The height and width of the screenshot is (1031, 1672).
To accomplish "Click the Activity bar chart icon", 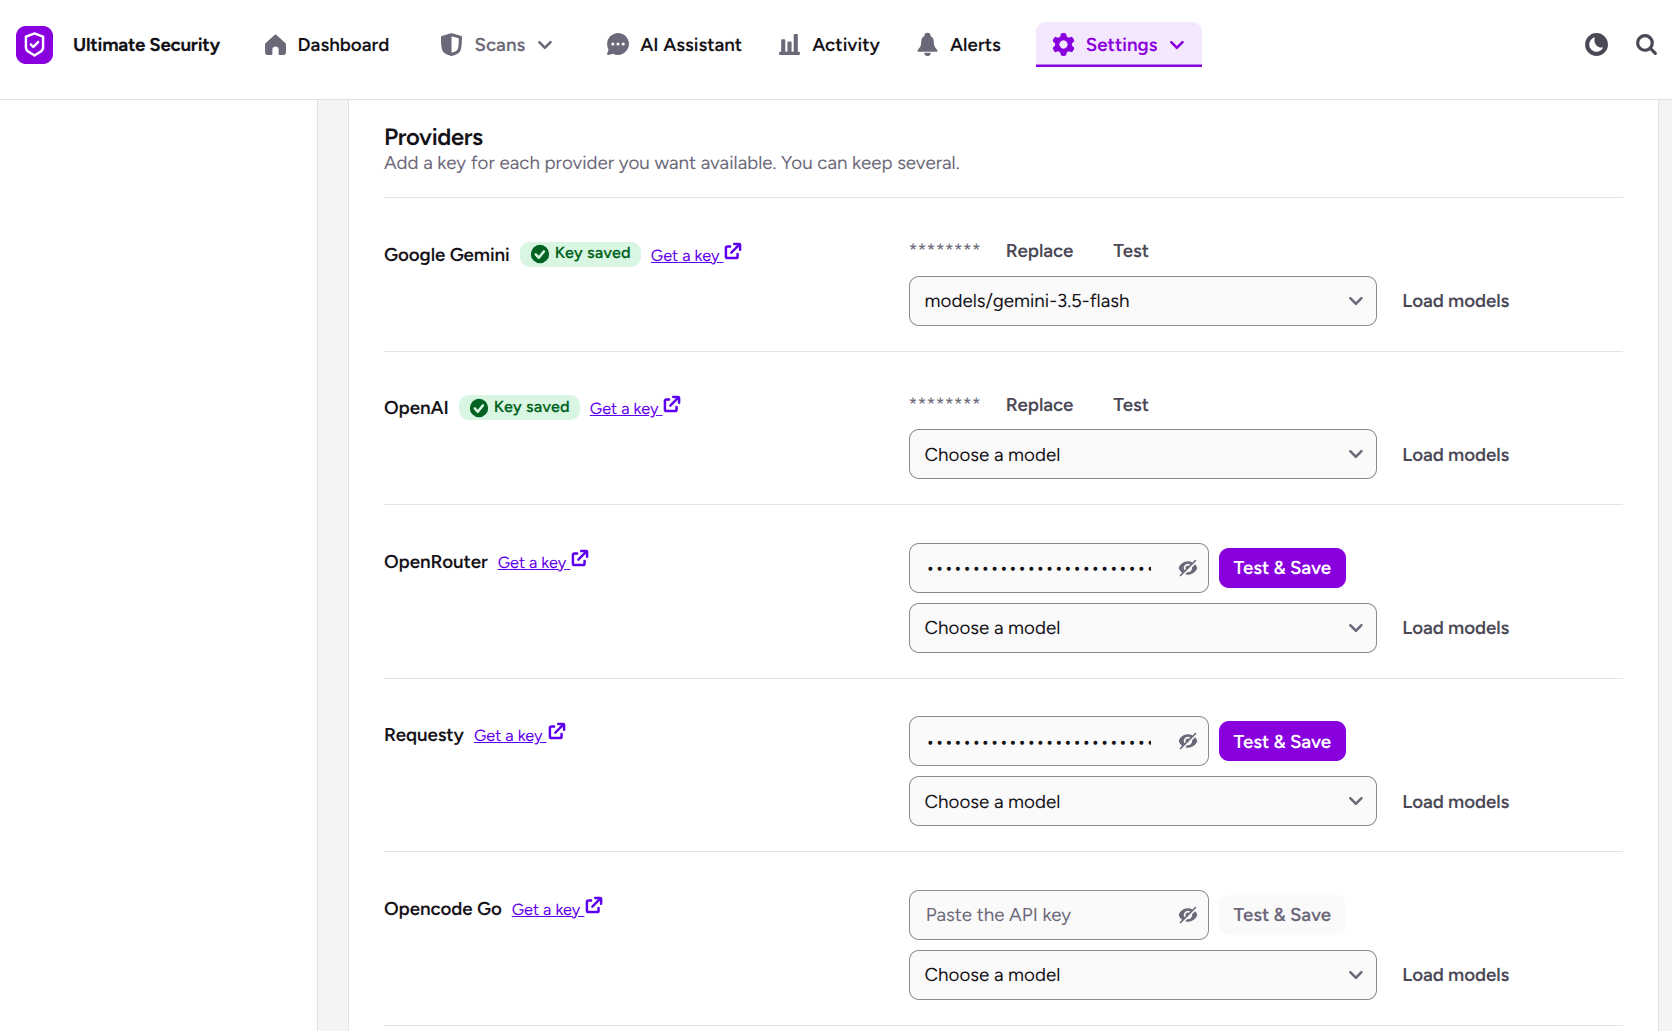I will click(x=790, y=45).
